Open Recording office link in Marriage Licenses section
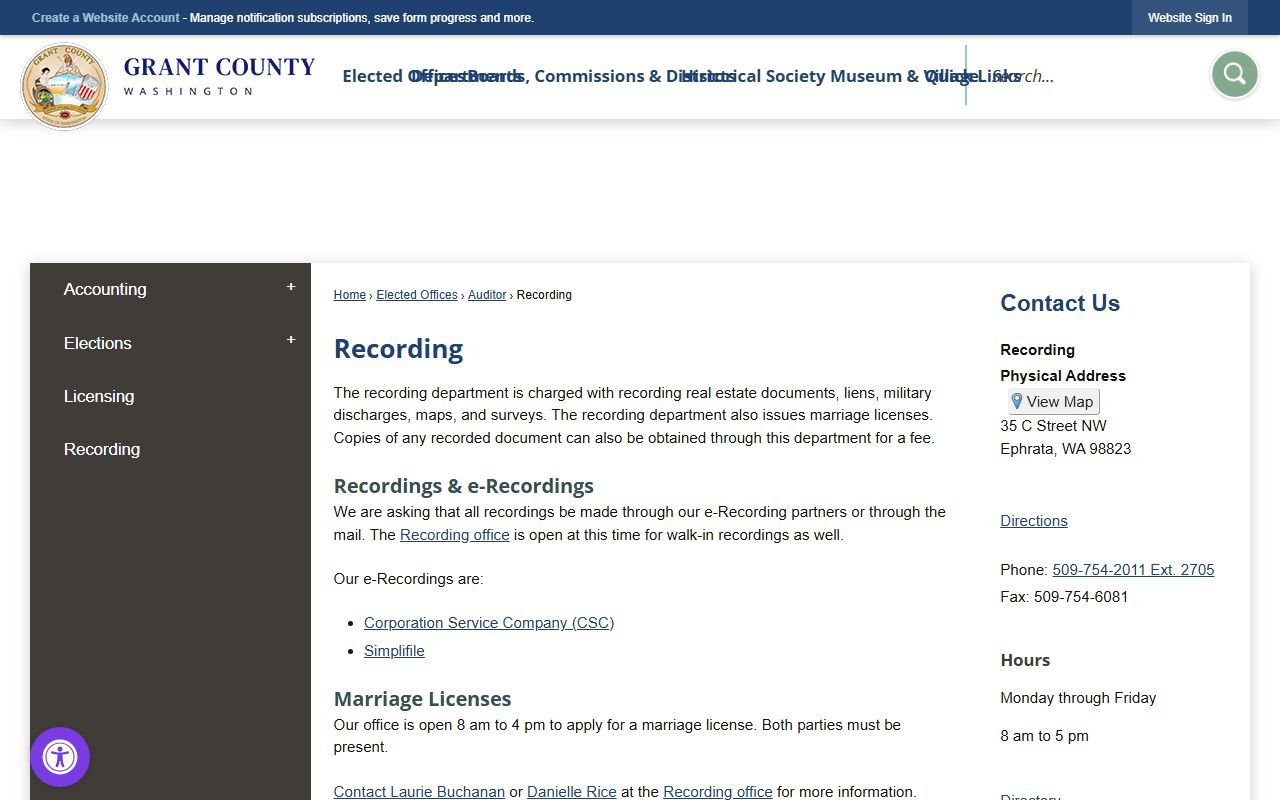Image resolution: width=1280 pixels, height=800 pixels. click(718, 792)
